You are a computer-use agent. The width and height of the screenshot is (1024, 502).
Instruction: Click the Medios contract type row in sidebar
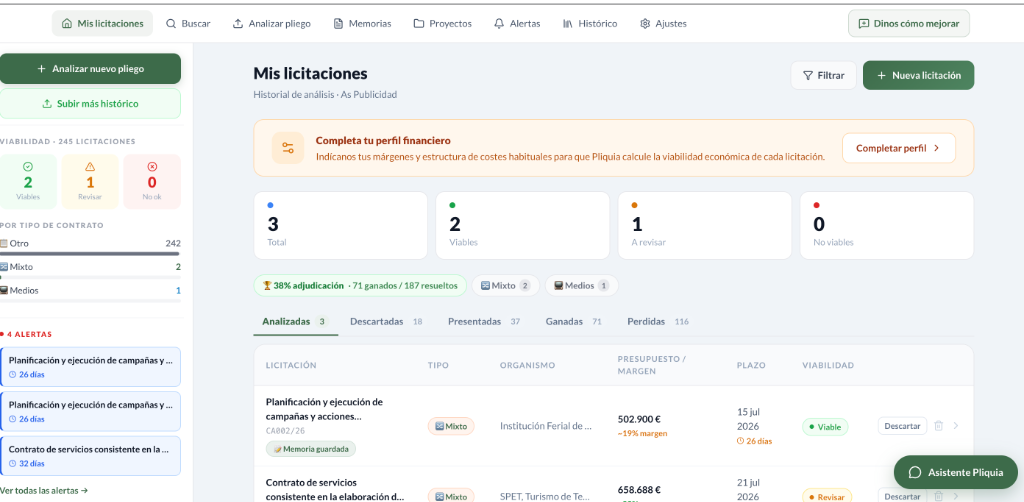[x=90, y=294]
